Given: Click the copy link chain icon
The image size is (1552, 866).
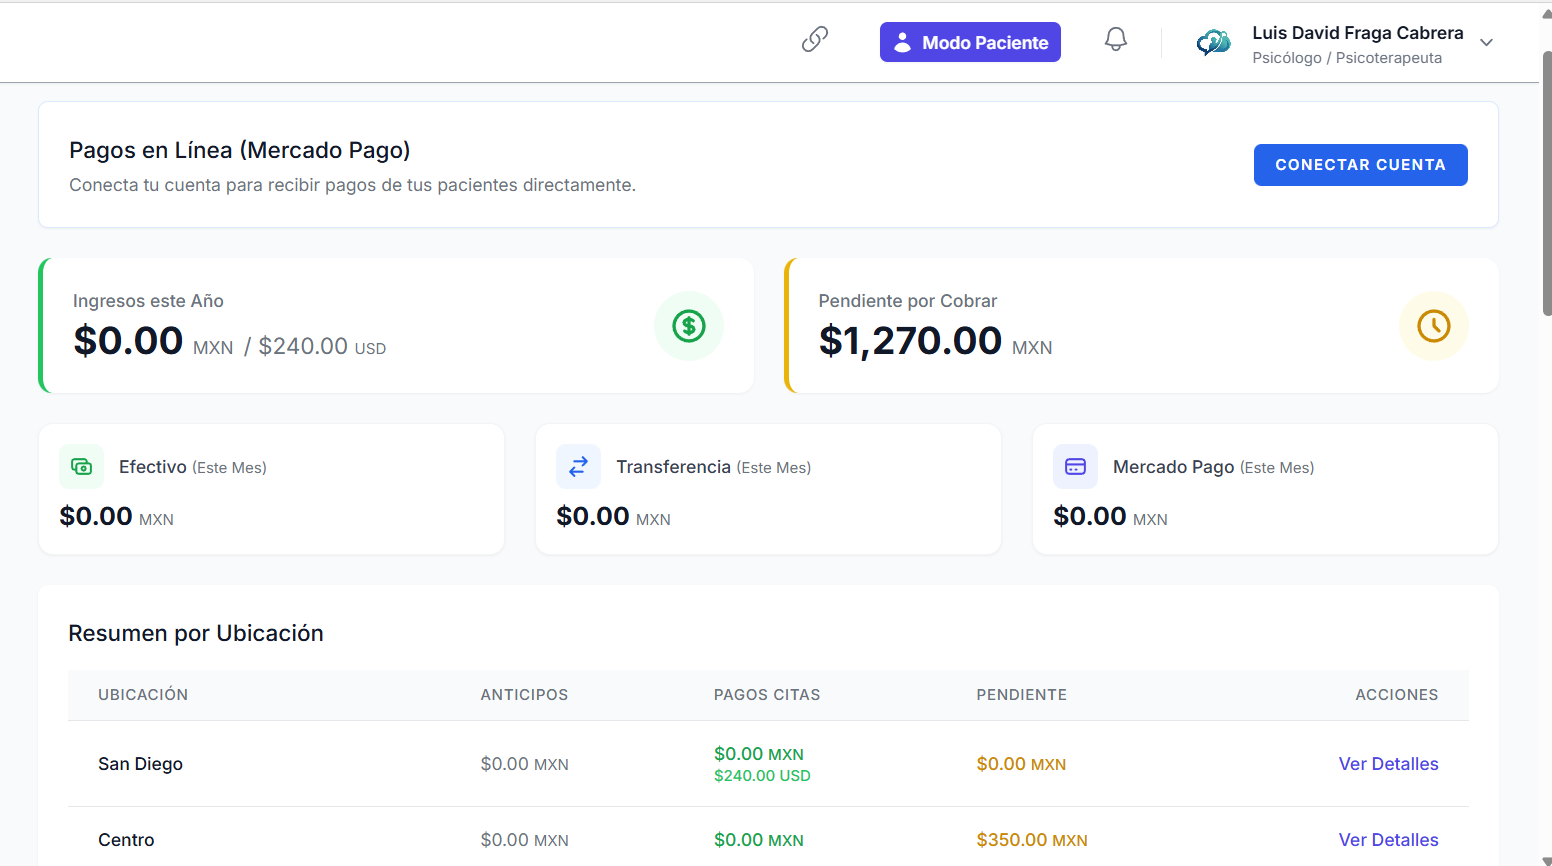Looking at the screenshot, I should click(815, 40).
